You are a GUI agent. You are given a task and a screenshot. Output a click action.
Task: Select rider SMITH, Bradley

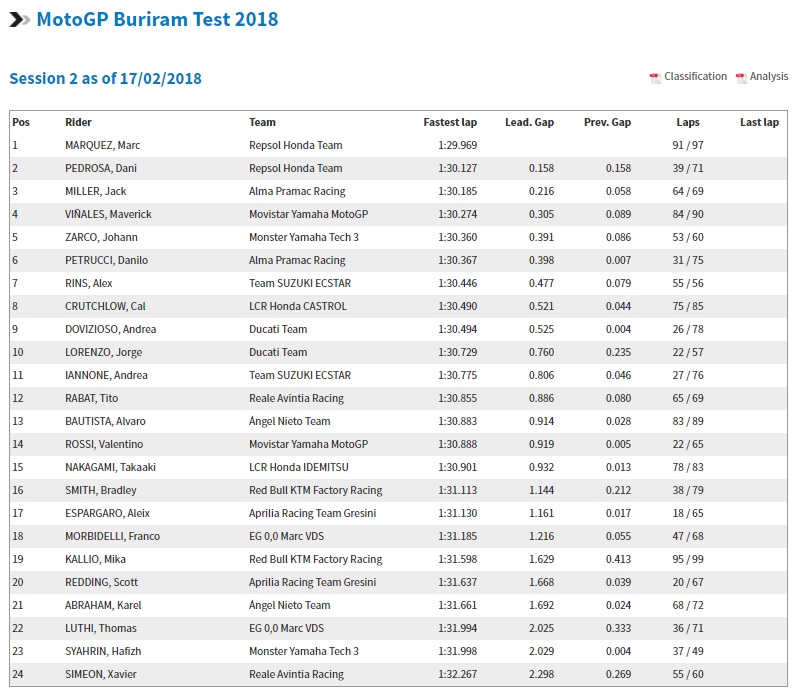101,490
